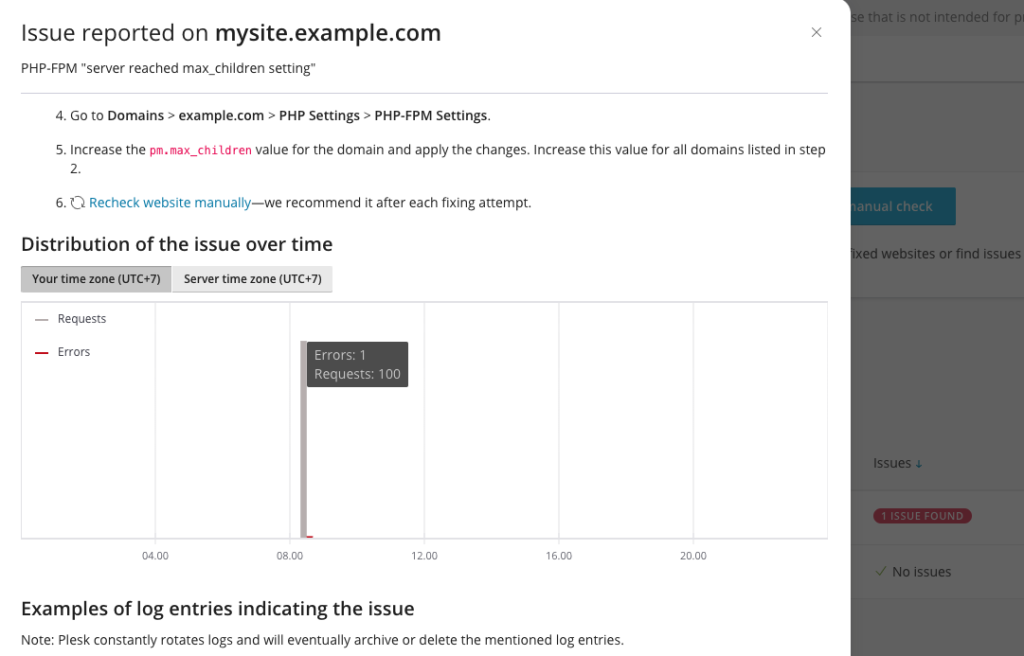
Task: Click the 04.00 axis label
Action: tap(155, 556)
